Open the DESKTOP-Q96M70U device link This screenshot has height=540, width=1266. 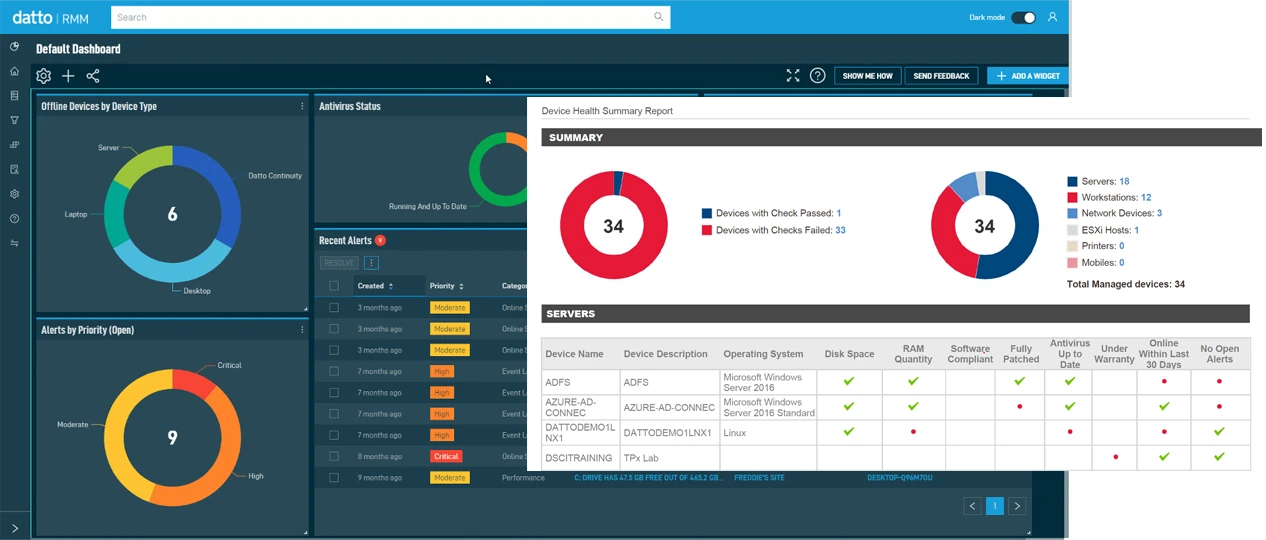pos(900,478)
